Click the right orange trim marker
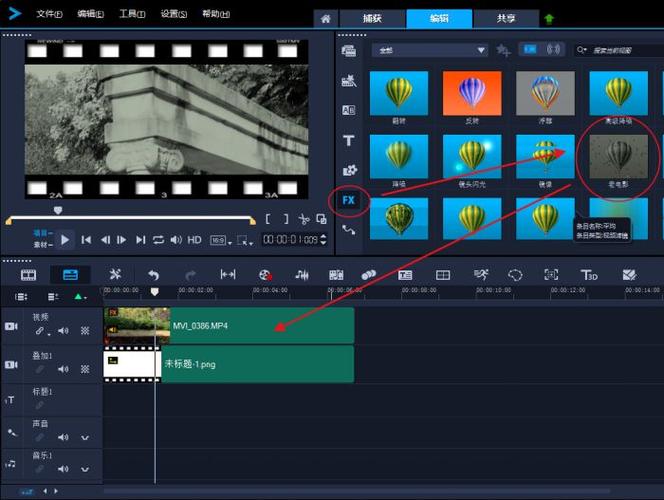This screenshot has width=664, height=500. [253, 221]
